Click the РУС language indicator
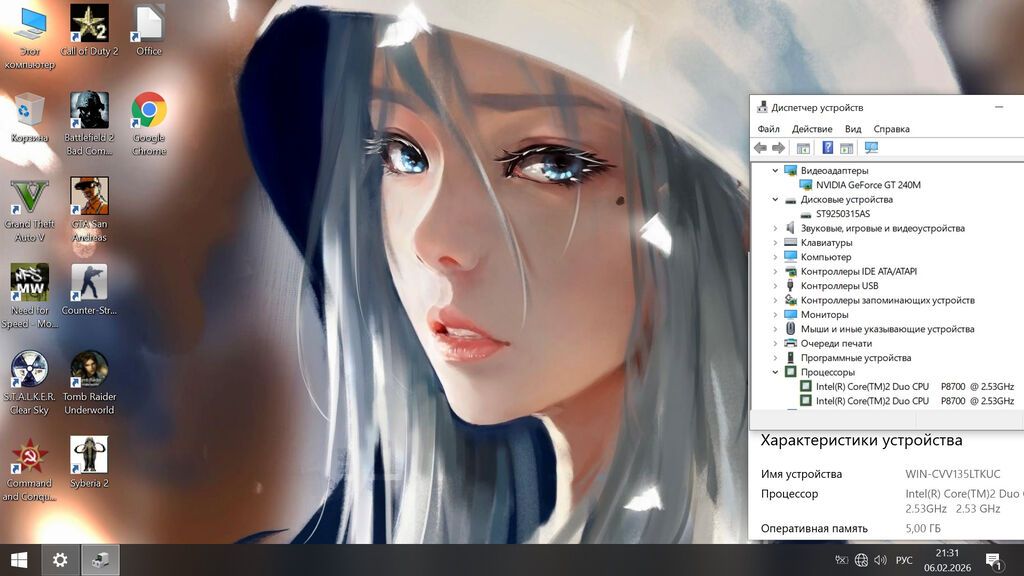1024x576 pixels. click(x=904, y=560)
